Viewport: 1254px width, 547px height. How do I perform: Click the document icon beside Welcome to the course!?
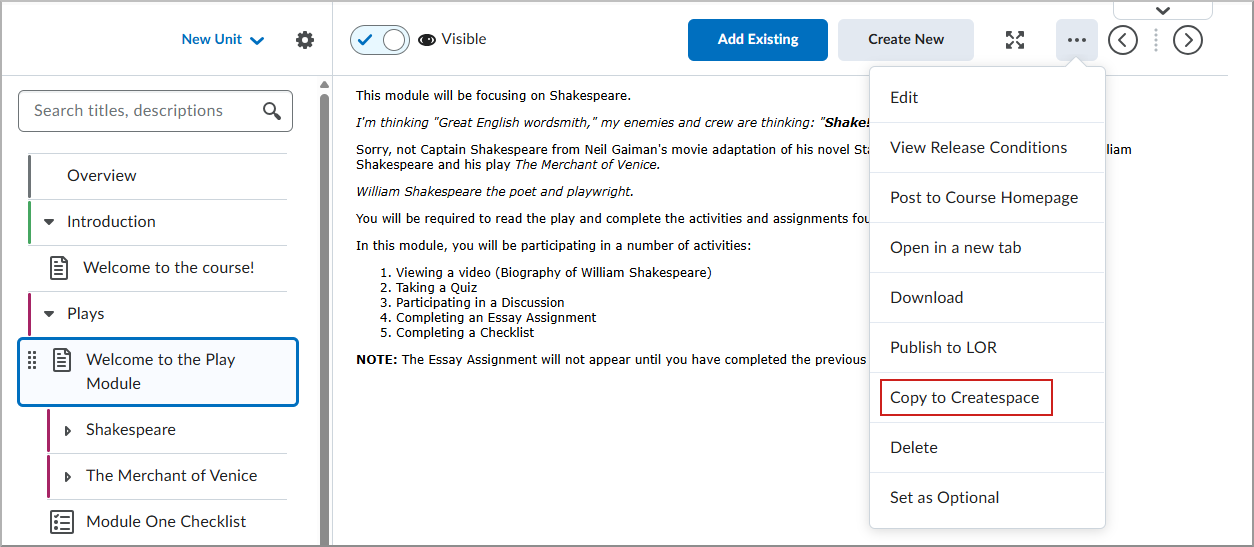tap(59, 268)
